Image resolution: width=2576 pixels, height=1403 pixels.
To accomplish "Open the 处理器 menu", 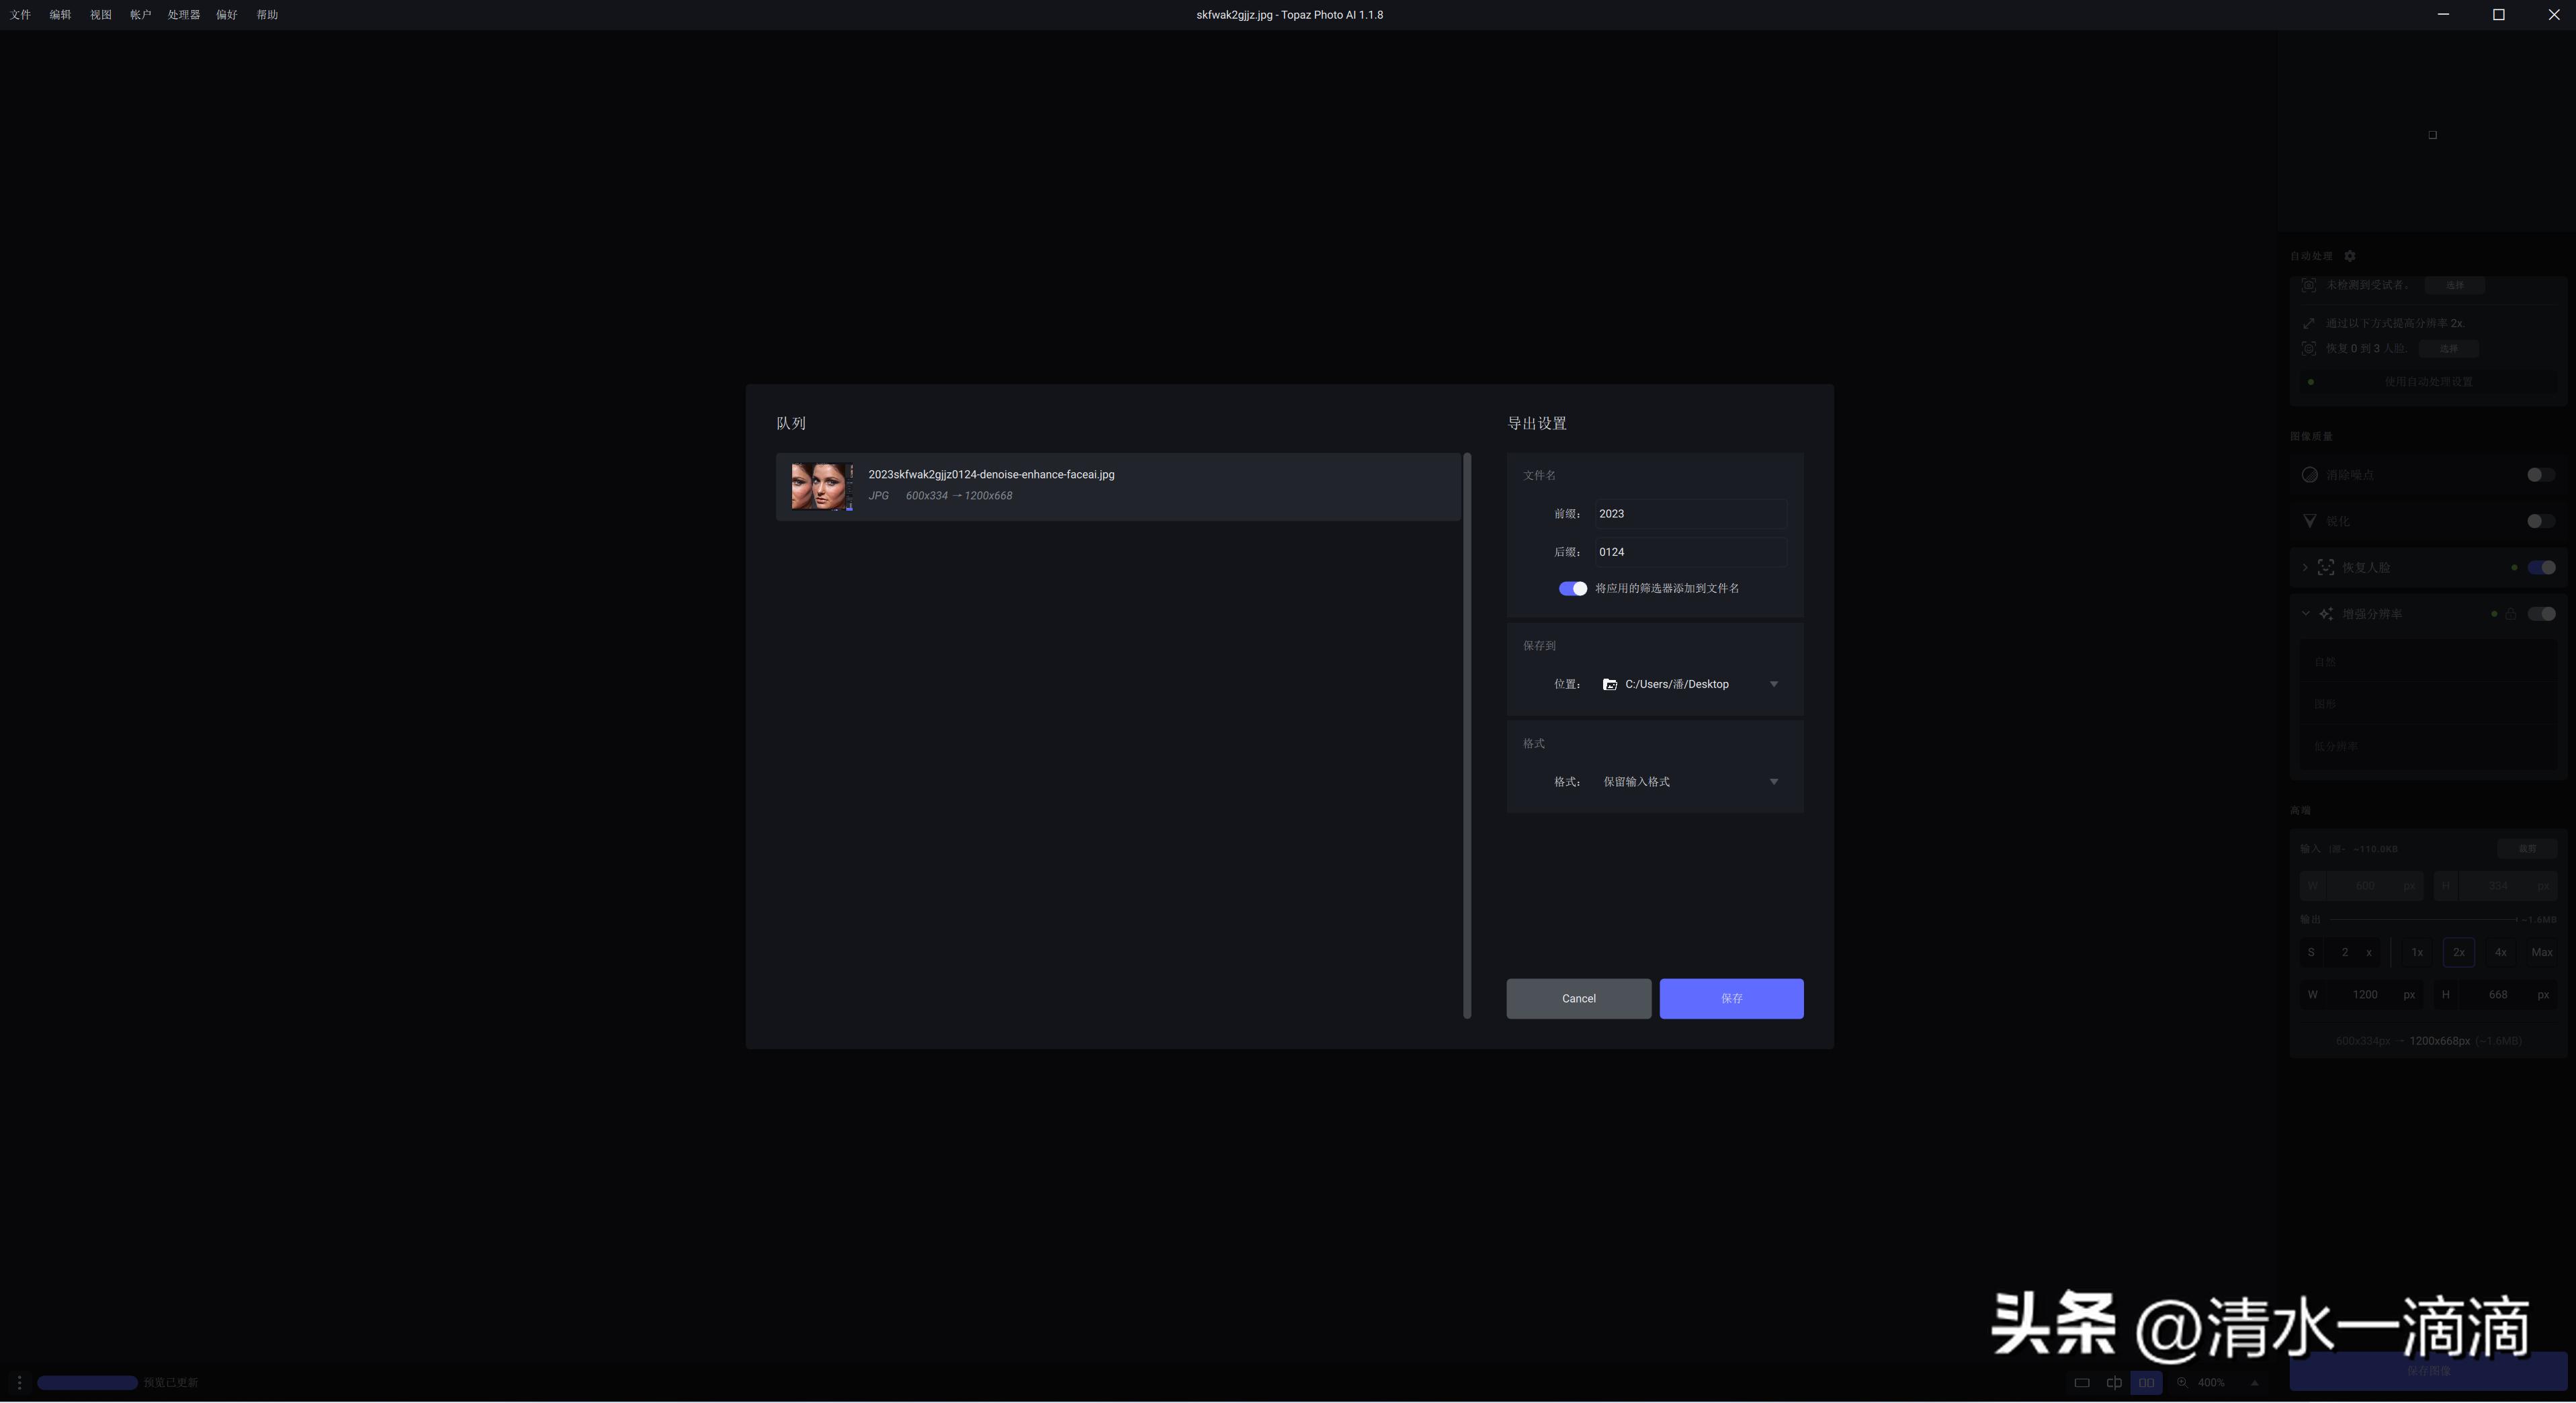I will tap(183, 15).
